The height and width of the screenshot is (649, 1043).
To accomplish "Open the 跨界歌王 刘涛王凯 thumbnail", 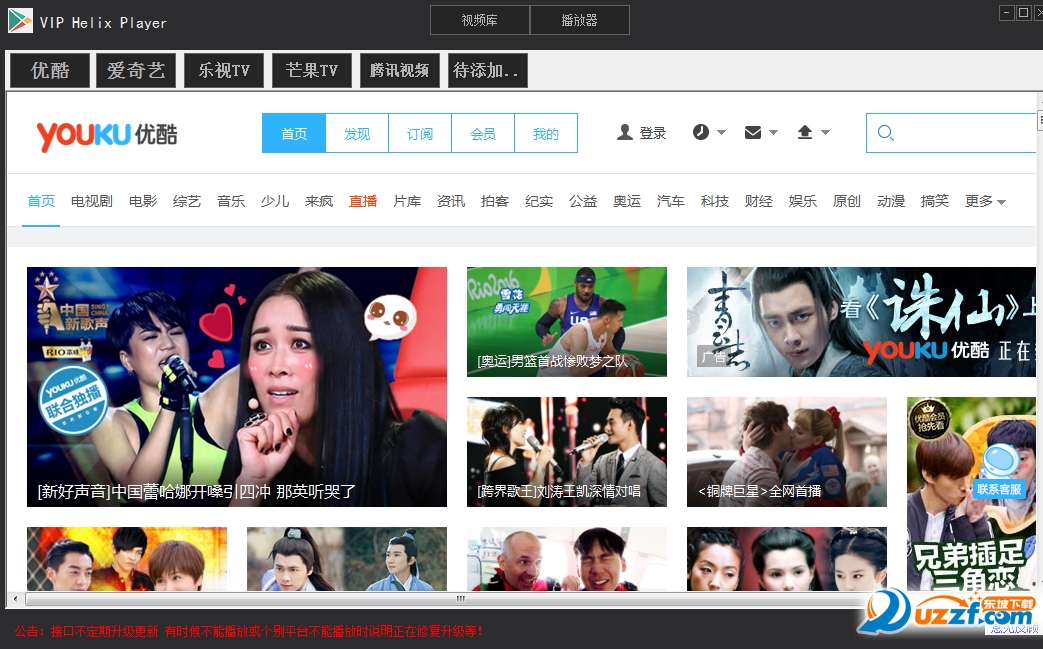I will tap(567, 452).
